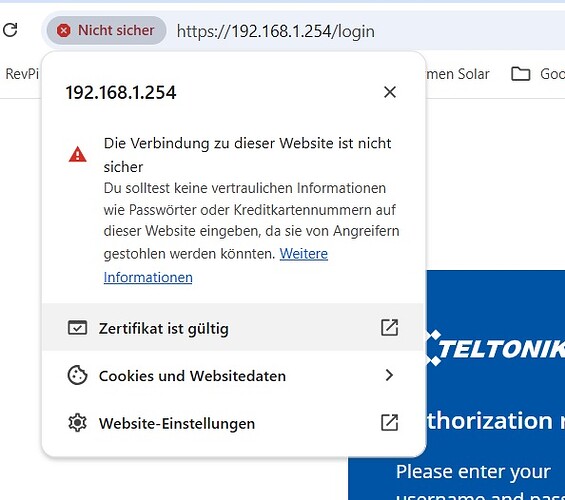Open the Solar bookmark in bookmarks bar
The image size is (565, 500).
458,74
